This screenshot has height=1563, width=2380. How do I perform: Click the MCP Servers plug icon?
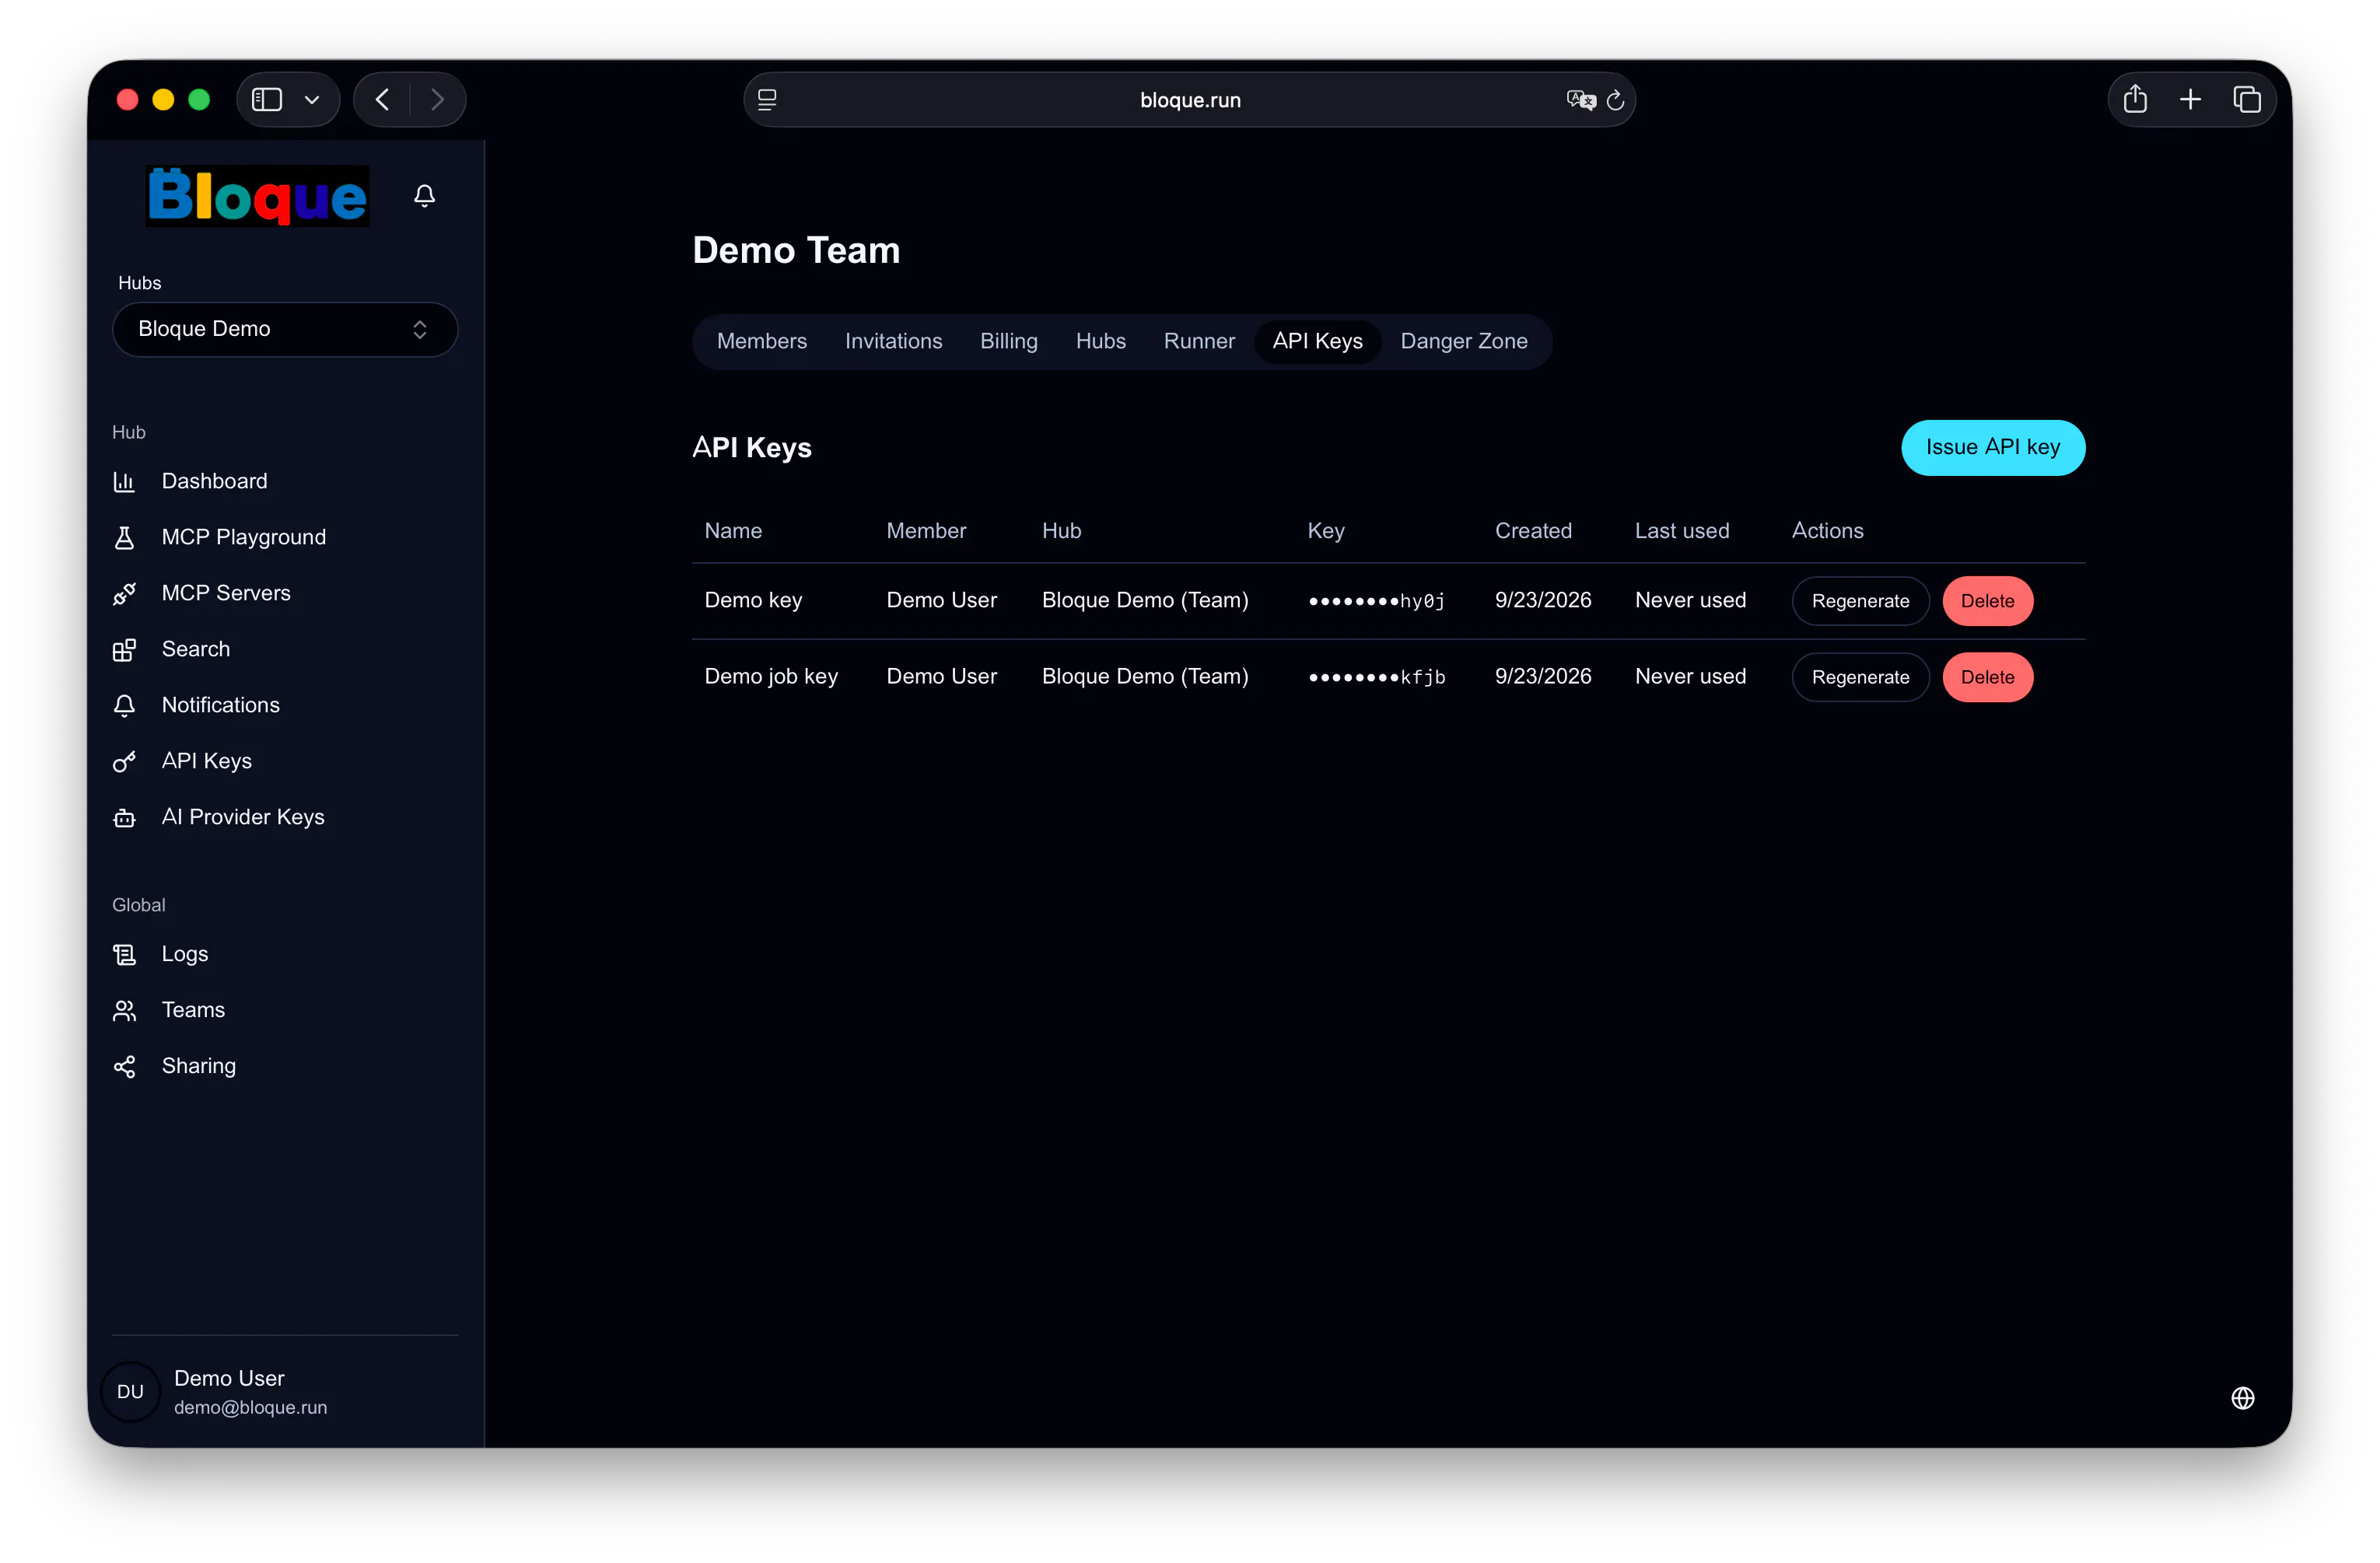pos(124,594)
